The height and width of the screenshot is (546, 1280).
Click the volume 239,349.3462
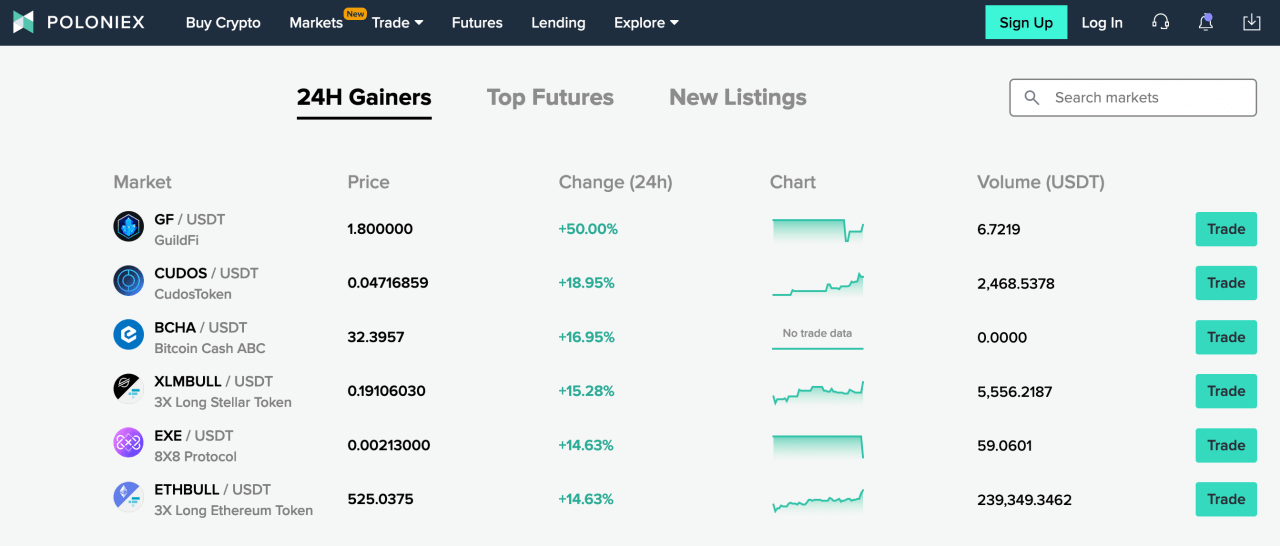(x=1024, y=499)
